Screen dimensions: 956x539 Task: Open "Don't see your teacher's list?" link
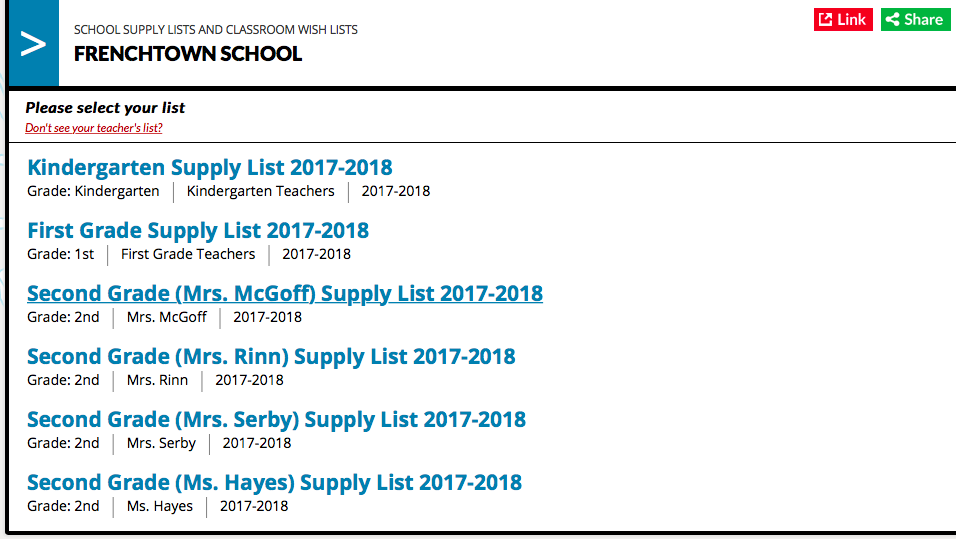click(x=94, y=127)
